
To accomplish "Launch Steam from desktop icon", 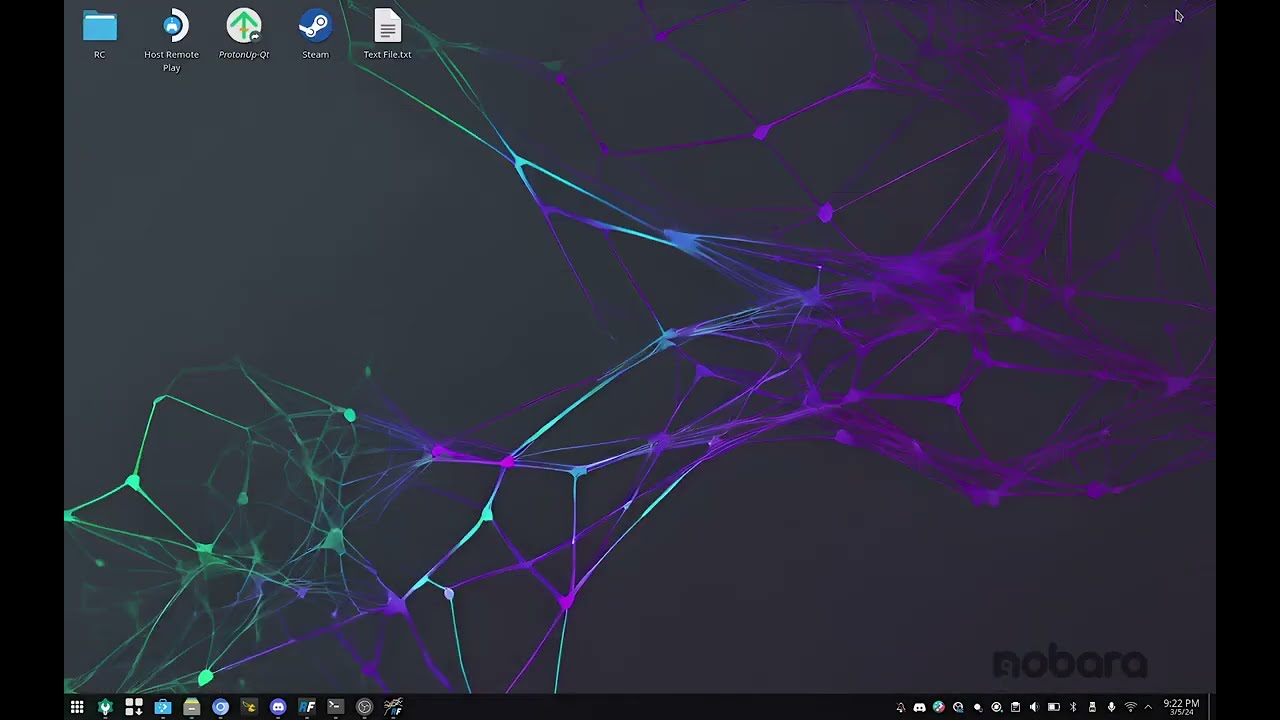I will pos(315,34).
